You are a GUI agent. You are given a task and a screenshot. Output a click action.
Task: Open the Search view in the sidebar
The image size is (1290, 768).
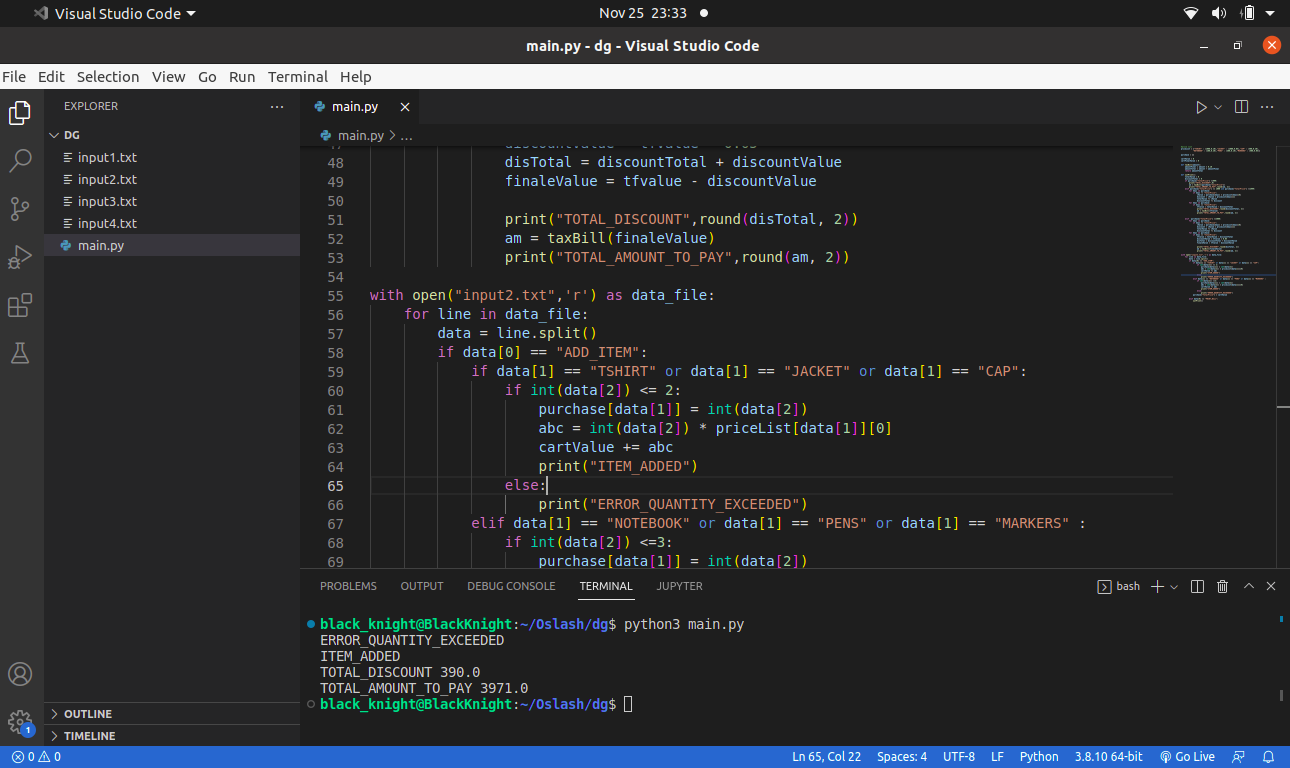pos(20,161)
